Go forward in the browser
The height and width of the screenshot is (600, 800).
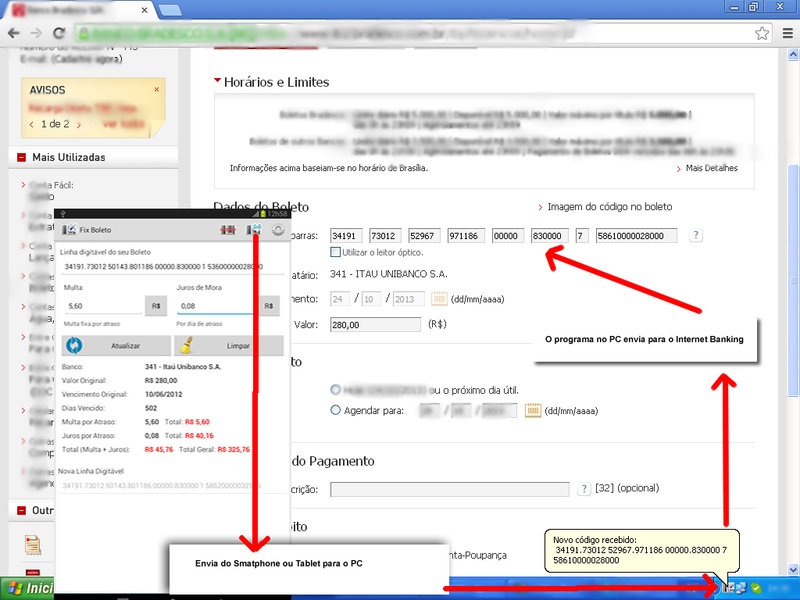coord(36,33)
